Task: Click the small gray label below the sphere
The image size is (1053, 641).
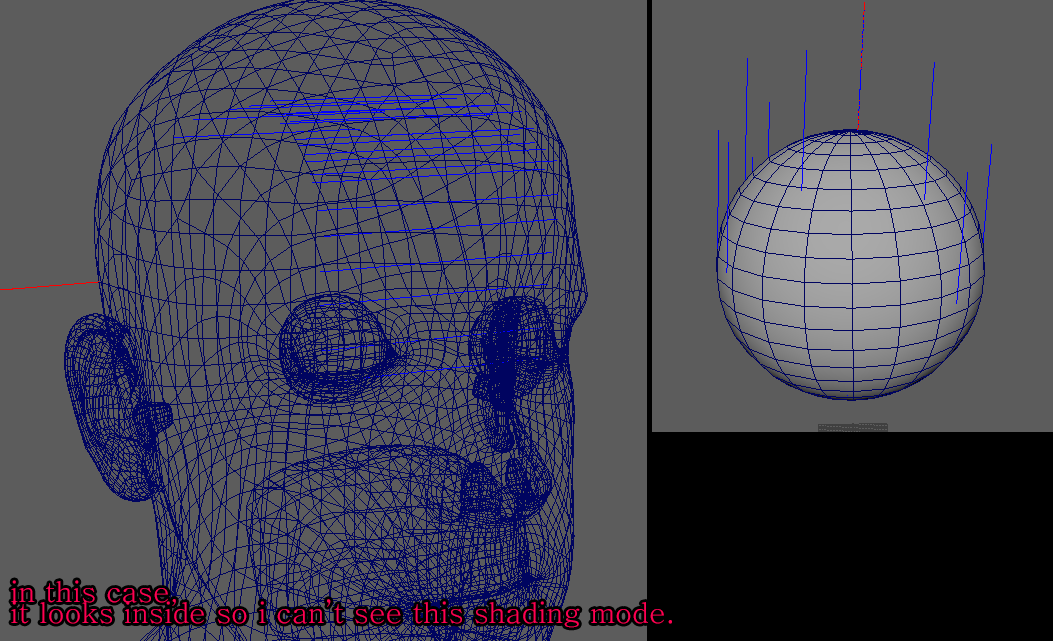Action: [852, 427]
